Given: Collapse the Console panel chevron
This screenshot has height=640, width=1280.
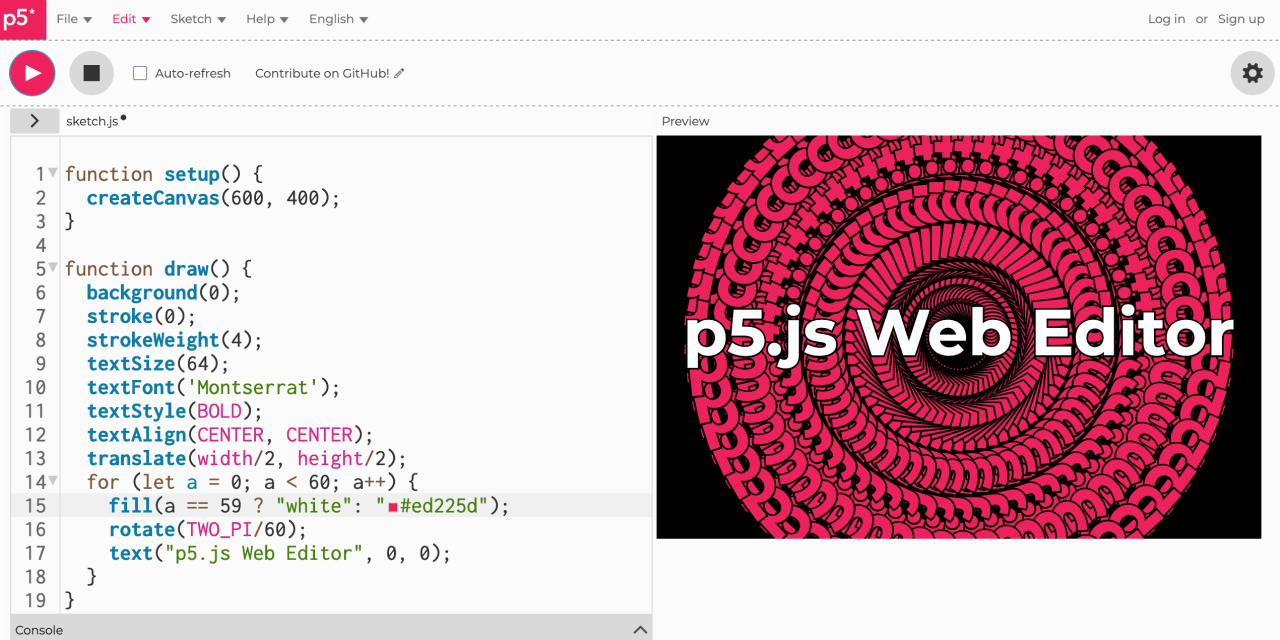Looking at the screenshot, I should 640,630.
